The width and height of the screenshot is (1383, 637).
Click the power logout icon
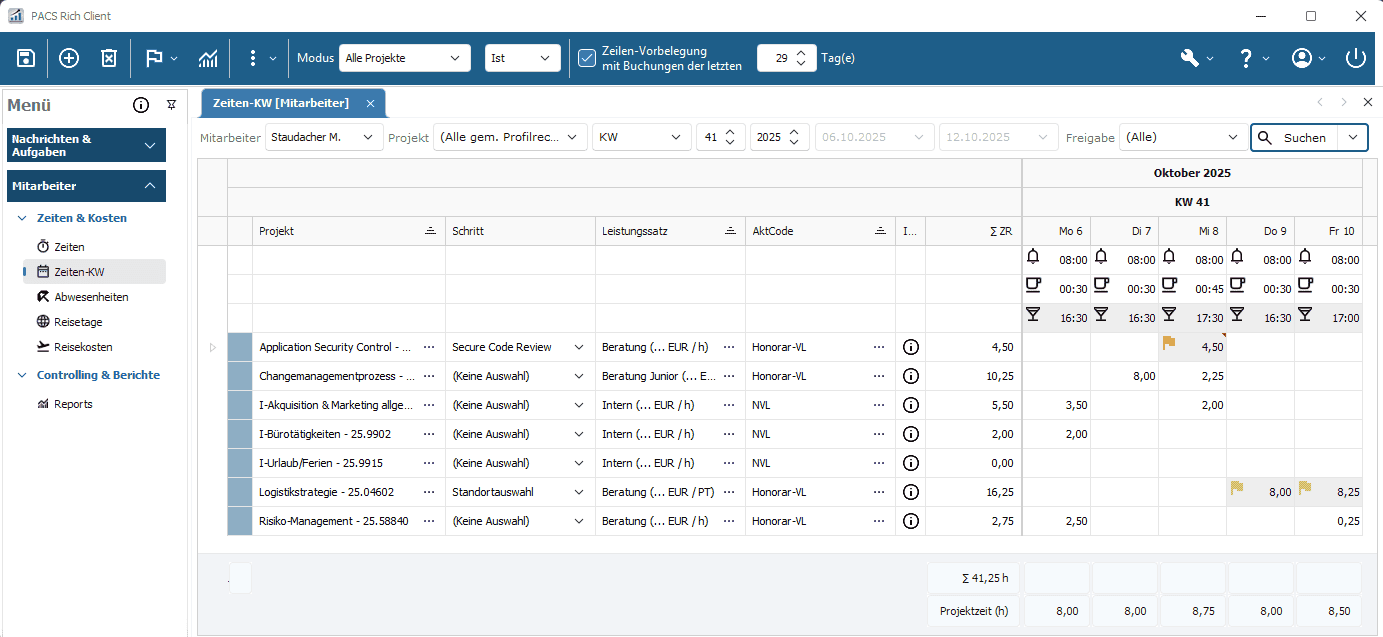click(1356, 57)
